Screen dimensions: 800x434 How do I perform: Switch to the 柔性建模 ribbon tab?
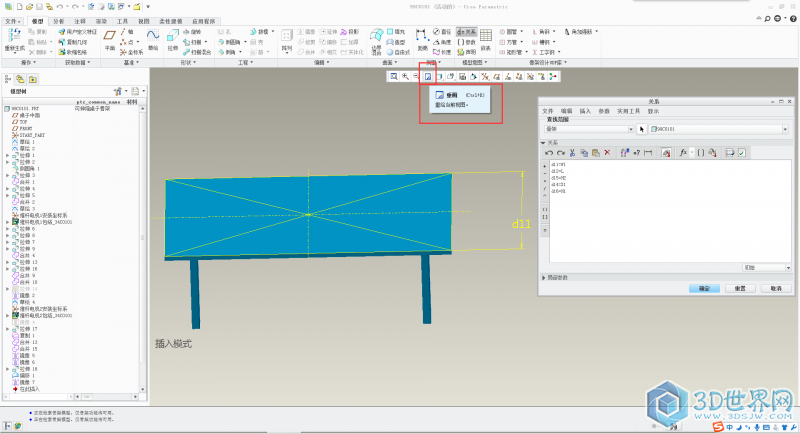pyautogui.click(x=171, y=21)
